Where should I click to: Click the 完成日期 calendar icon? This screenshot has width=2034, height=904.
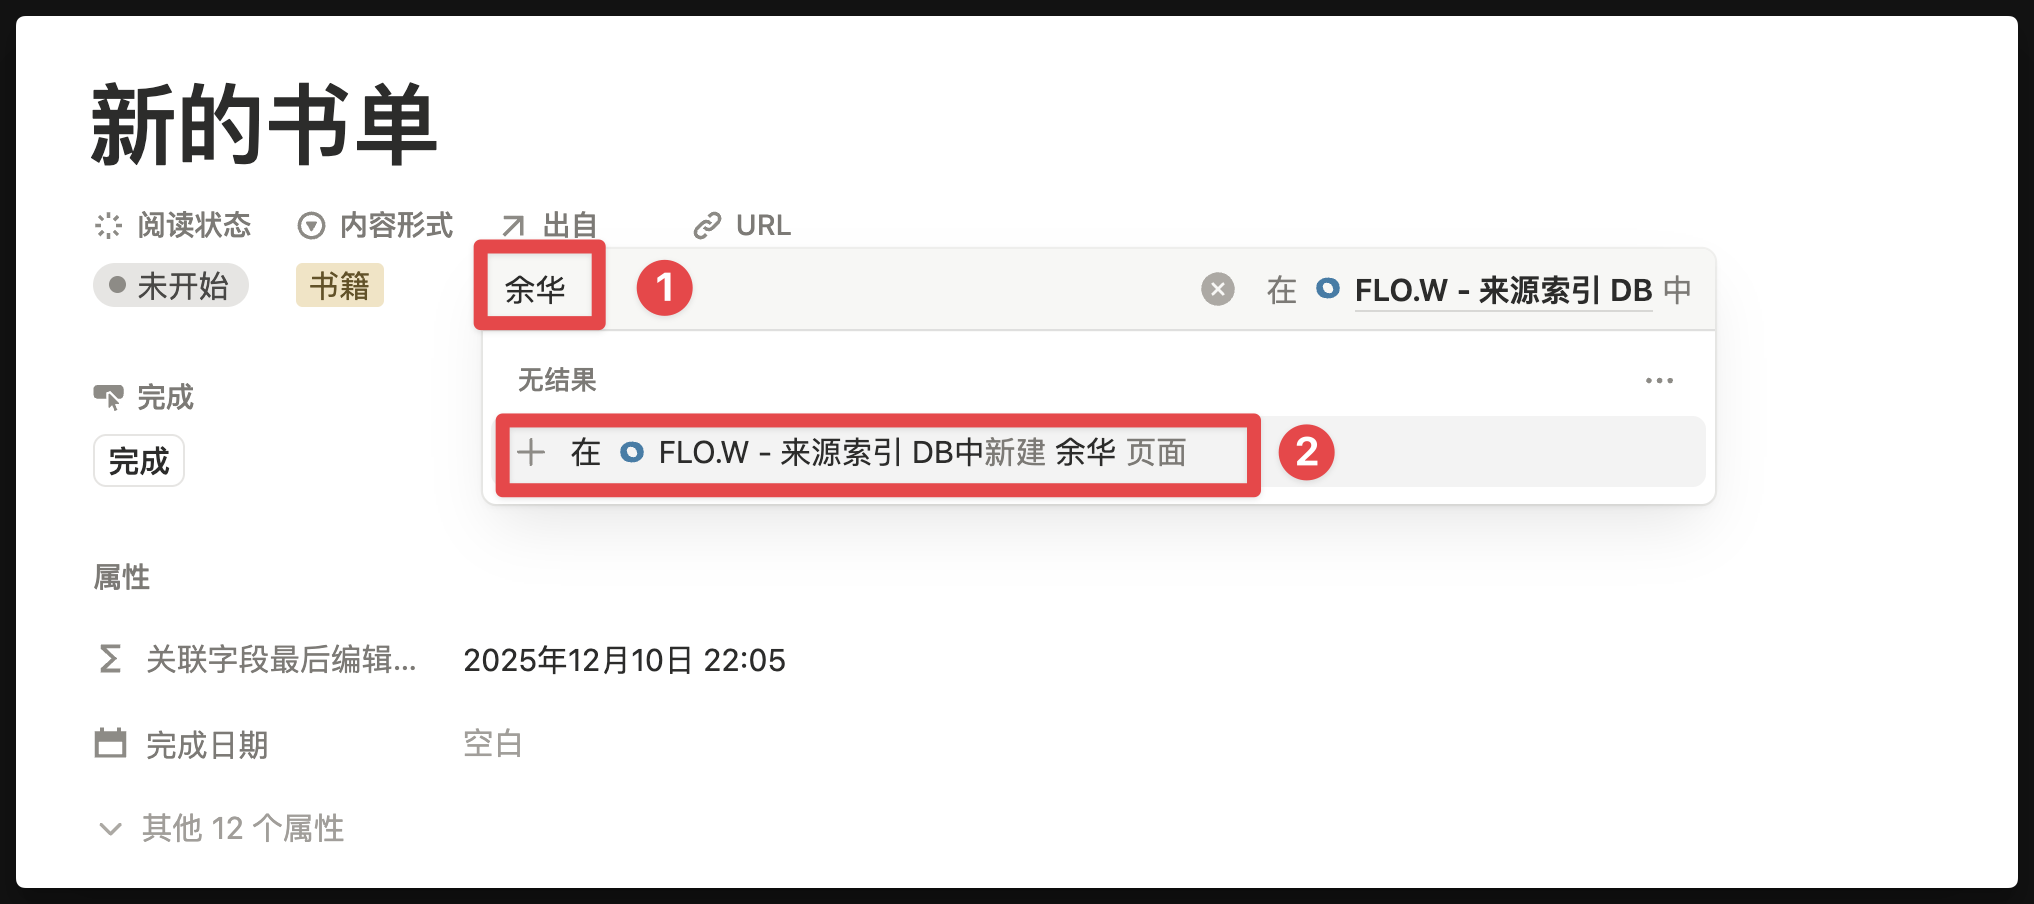110,744
